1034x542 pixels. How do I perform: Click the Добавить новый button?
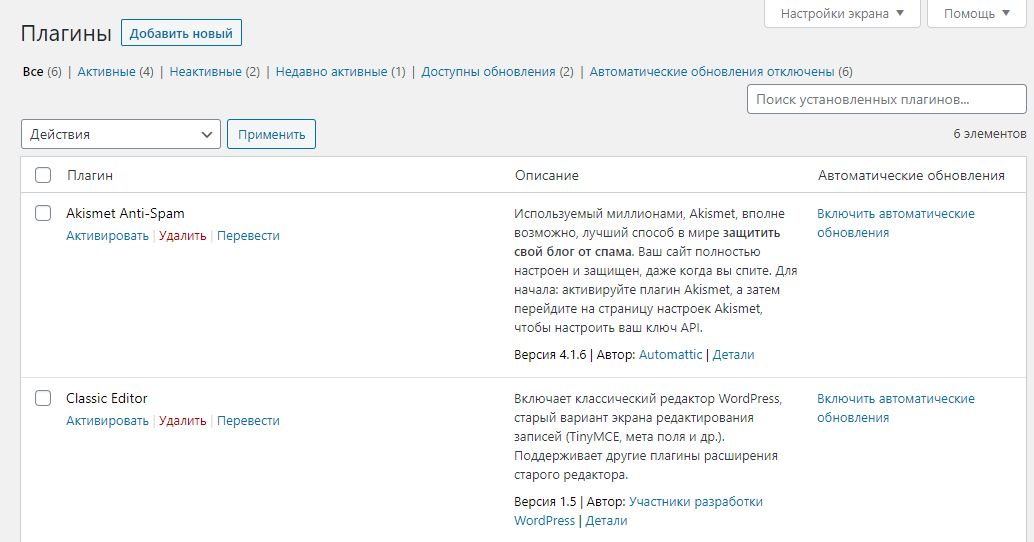[181, 33]
